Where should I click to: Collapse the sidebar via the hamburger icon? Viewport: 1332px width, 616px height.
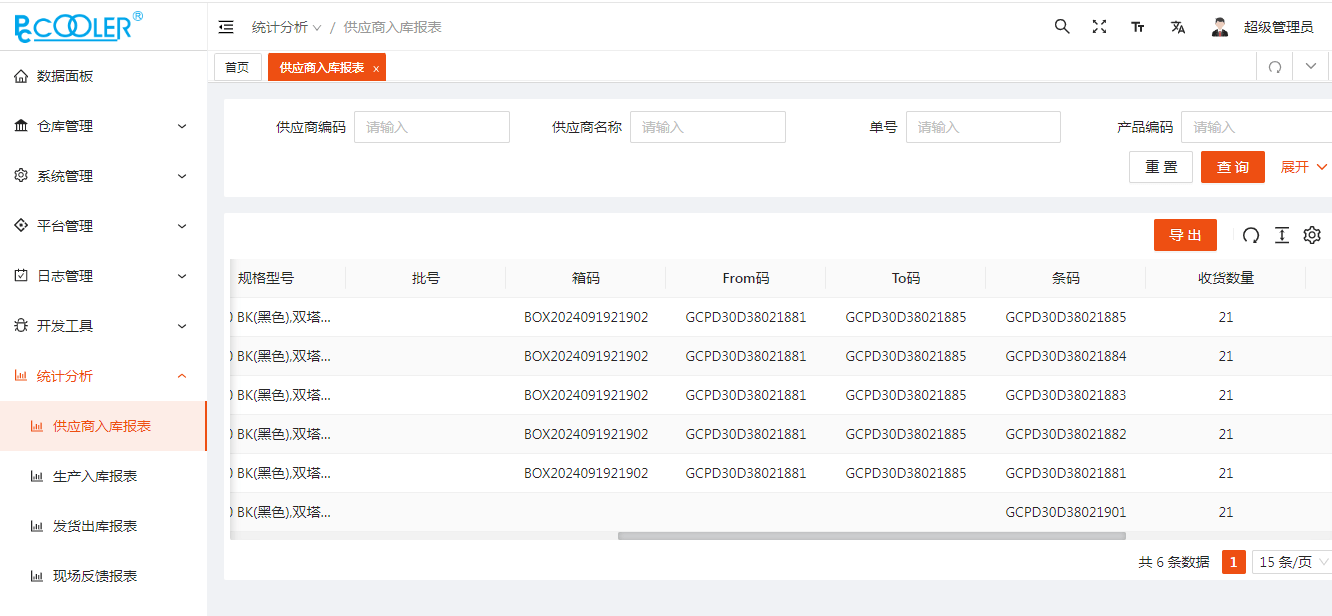(x=226, y=26)
